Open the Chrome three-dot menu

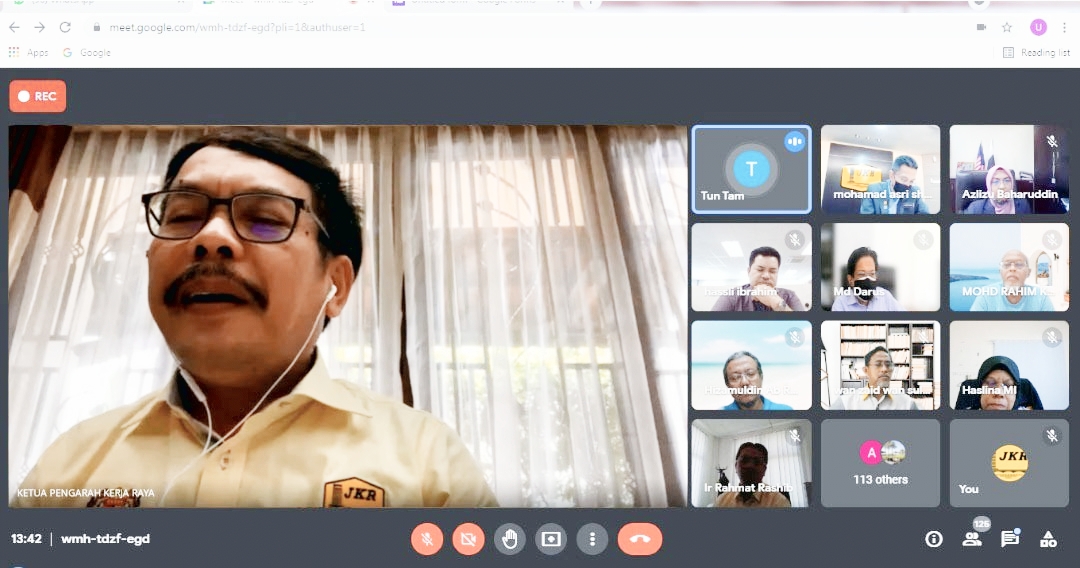[x=1064, y=28]
